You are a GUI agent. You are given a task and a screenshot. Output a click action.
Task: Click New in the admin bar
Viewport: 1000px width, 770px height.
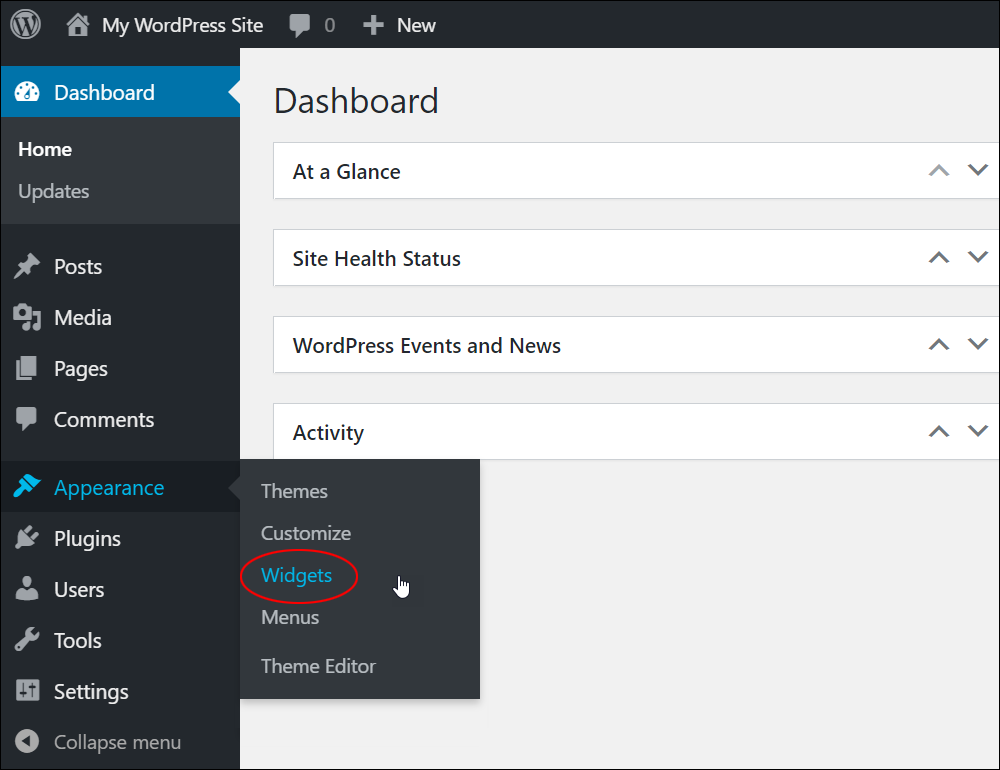(x=416, y=26)
